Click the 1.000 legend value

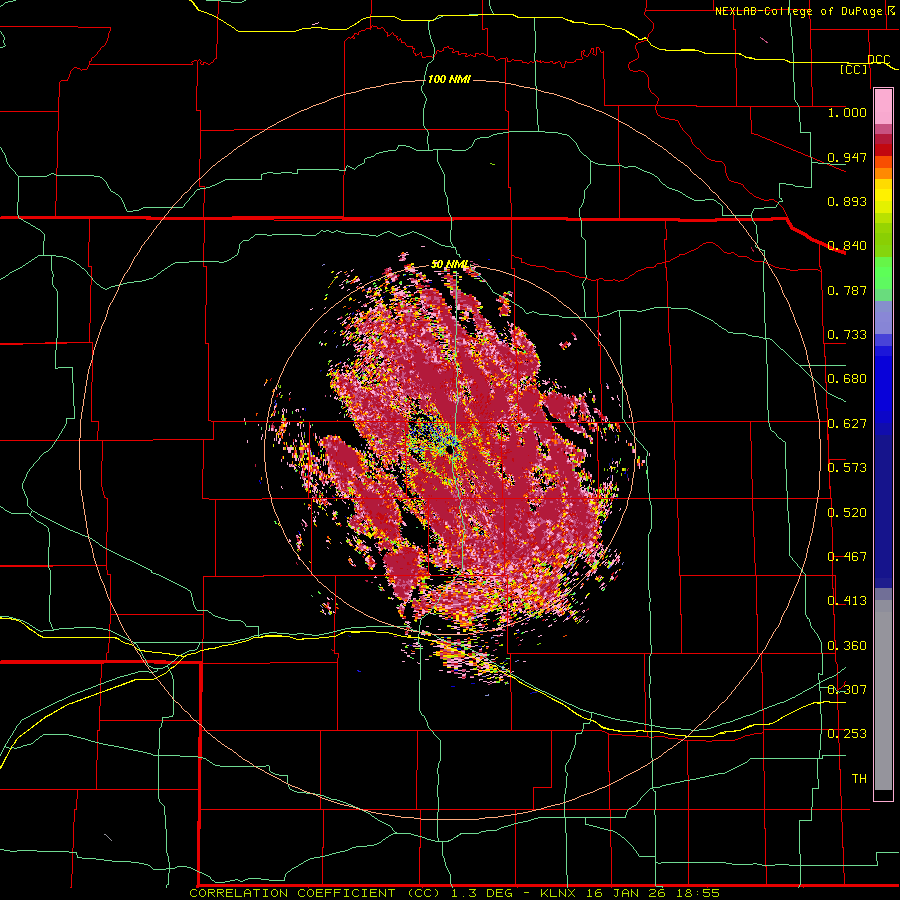[x=847, y=112]
